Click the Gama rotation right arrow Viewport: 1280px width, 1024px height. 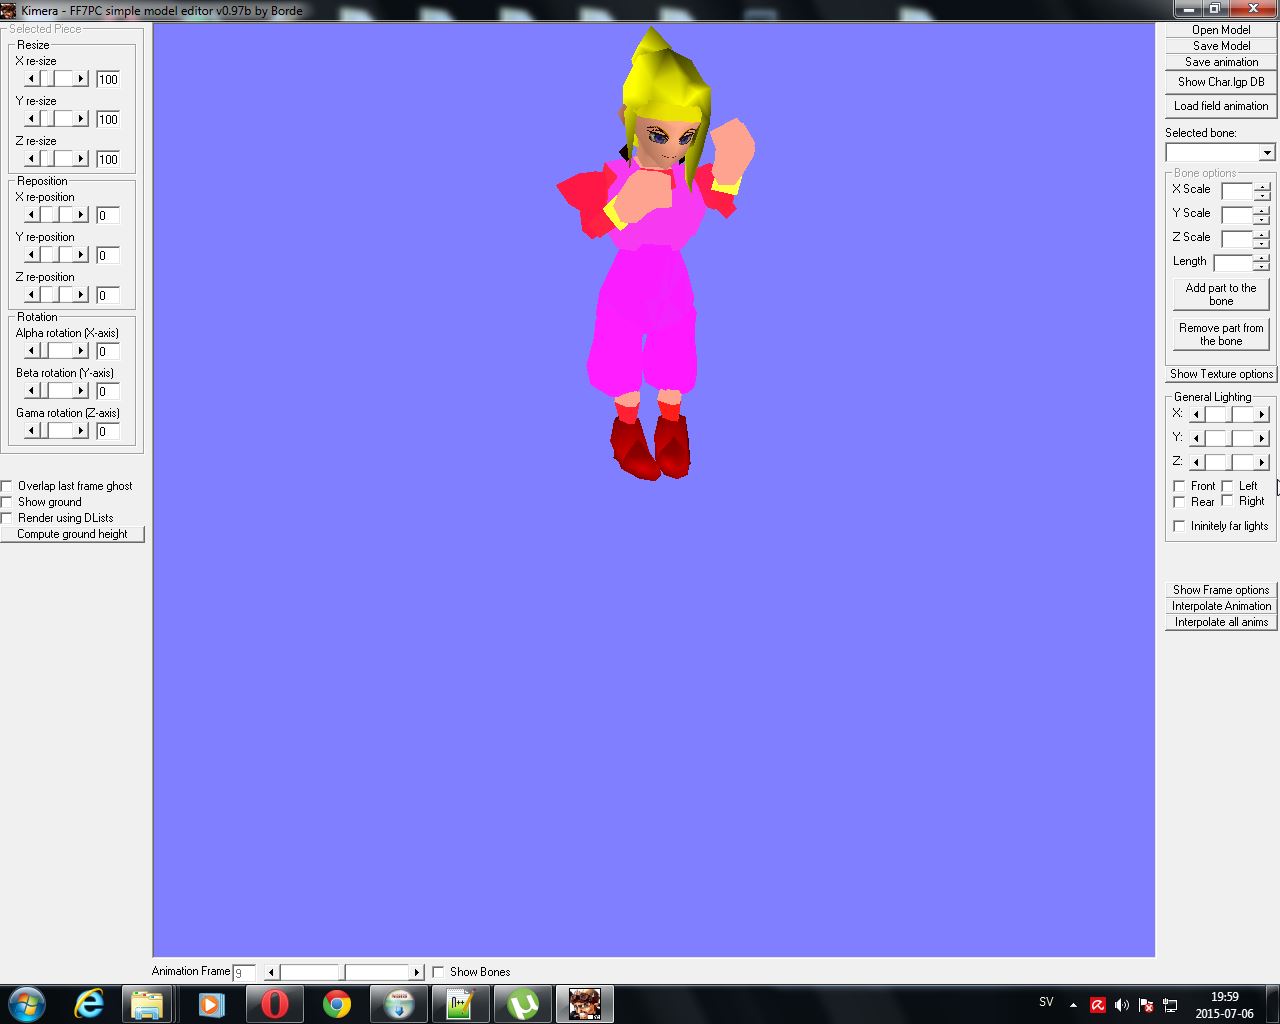[x=81, y=430]
